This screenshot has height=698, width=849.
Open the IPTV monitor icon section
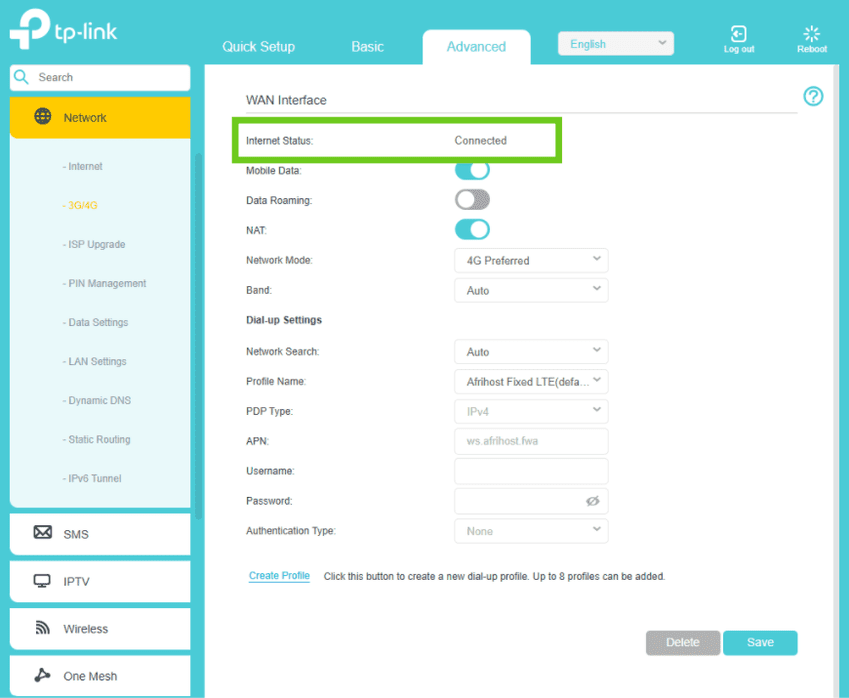[x=43, y=581]
